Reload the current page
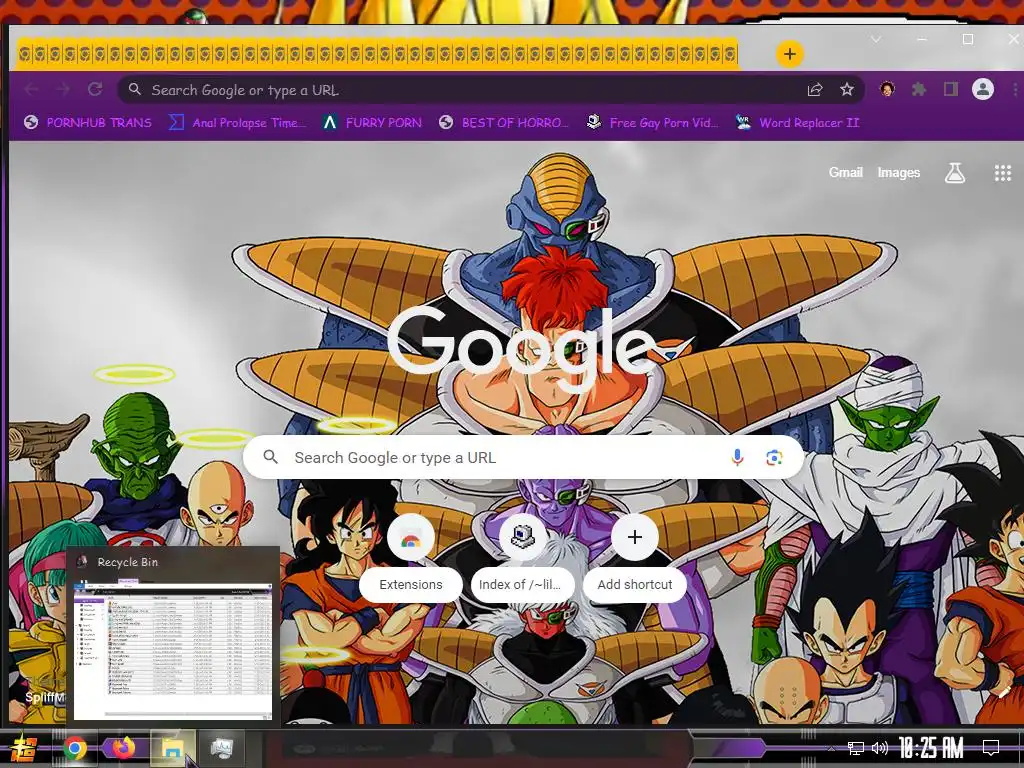 [95, 89]
